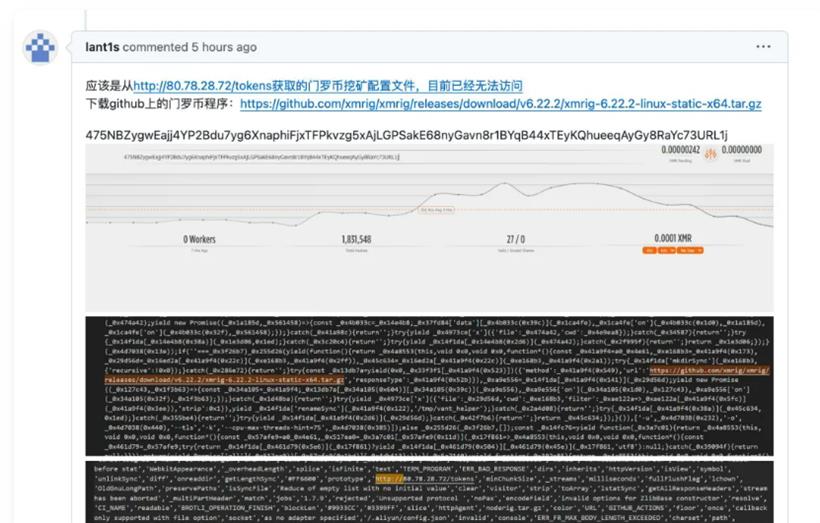Screen dimensions: 820x523
Task: Click the orange Monero icon in dashboard image
Action: [711, 154]
